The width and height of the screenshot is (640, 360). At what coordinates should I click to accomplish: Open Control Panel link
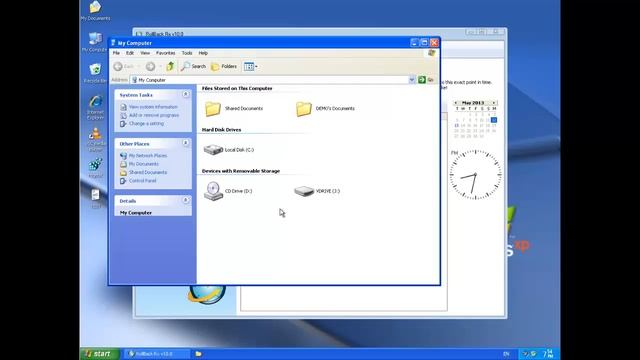[x=142, y=180]
